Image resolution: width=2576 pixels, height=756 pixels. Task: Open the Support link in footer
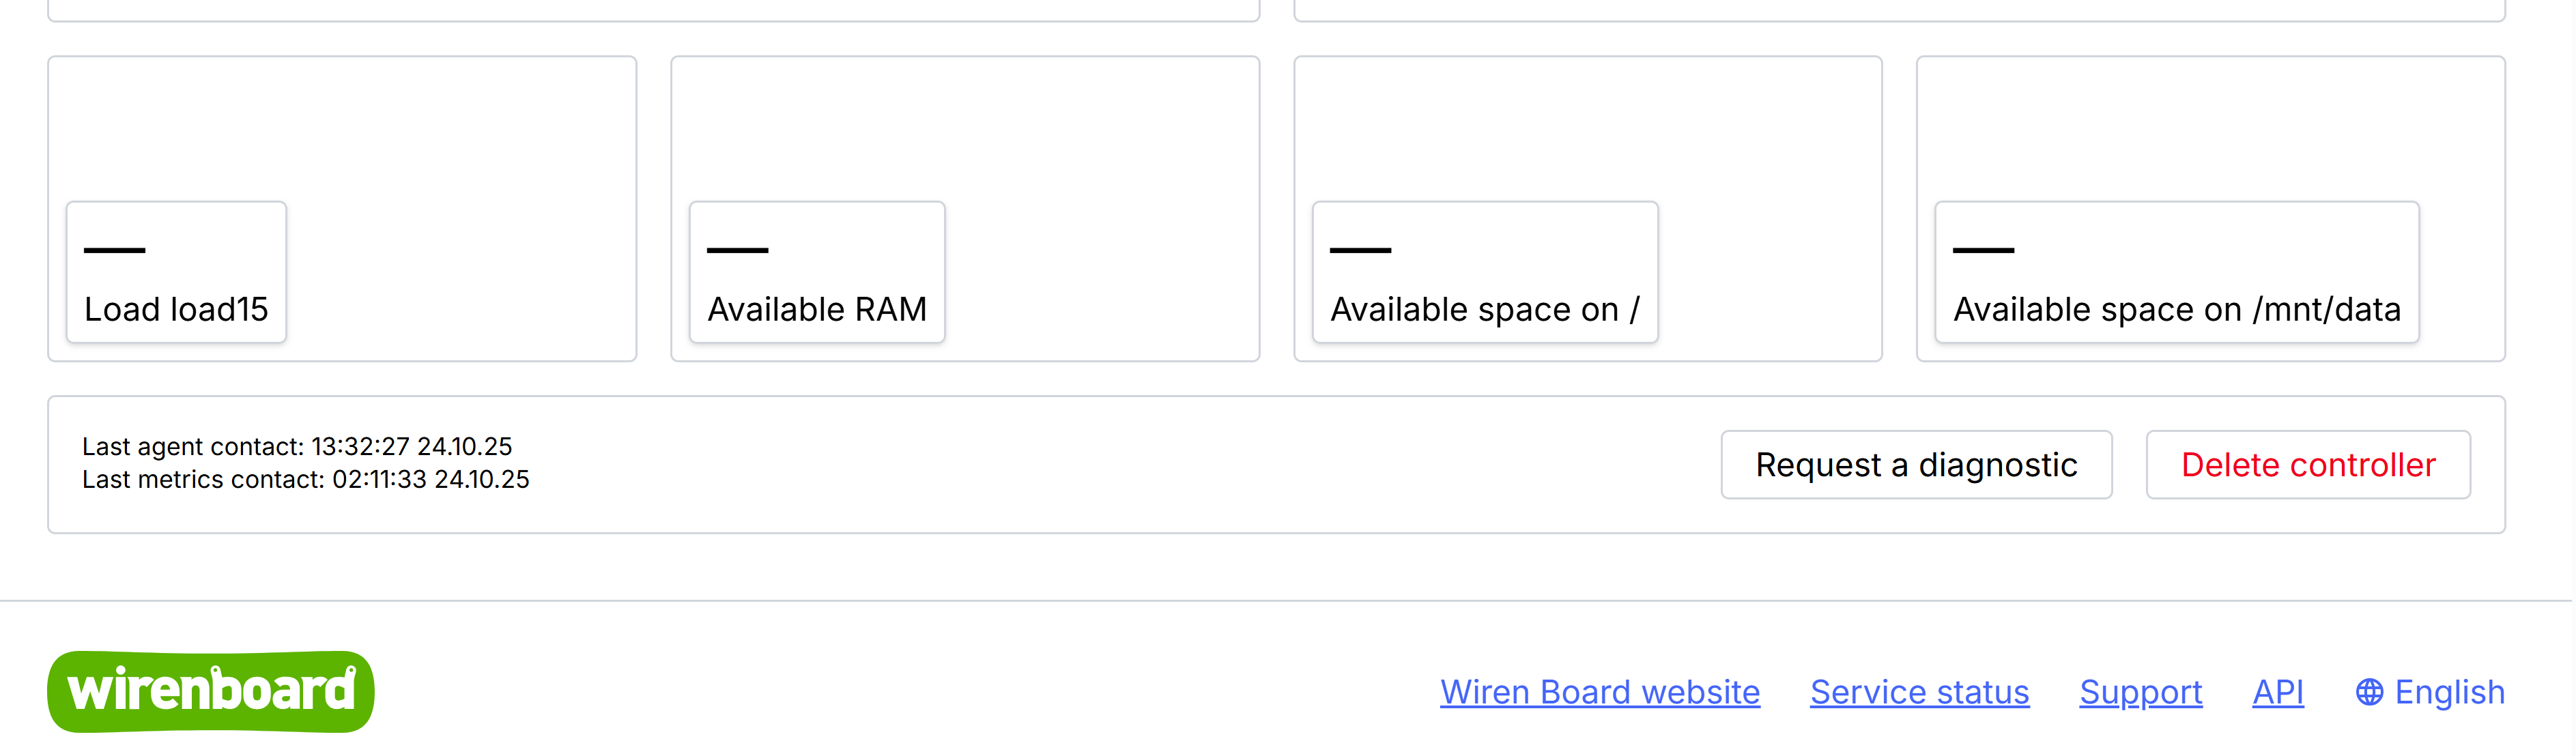2140,692
